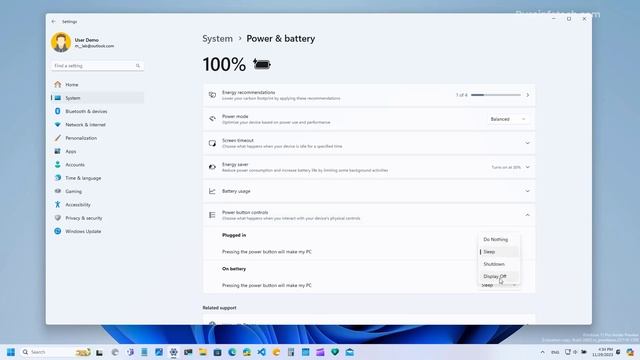This screenshot has width=640, height=360.
Task: Click the Windows Start button
Action: (11, 352)
